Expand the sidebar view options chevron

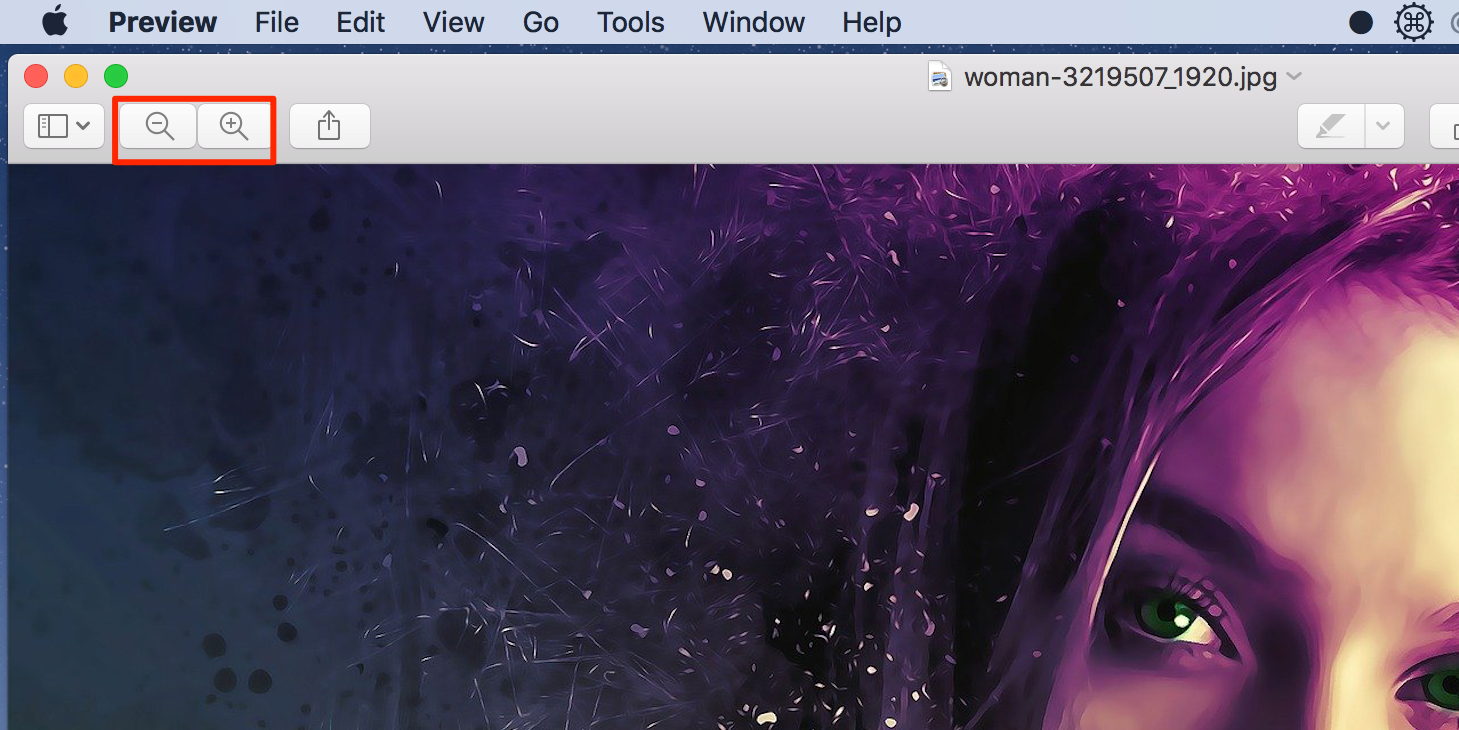tap(82, 125)
